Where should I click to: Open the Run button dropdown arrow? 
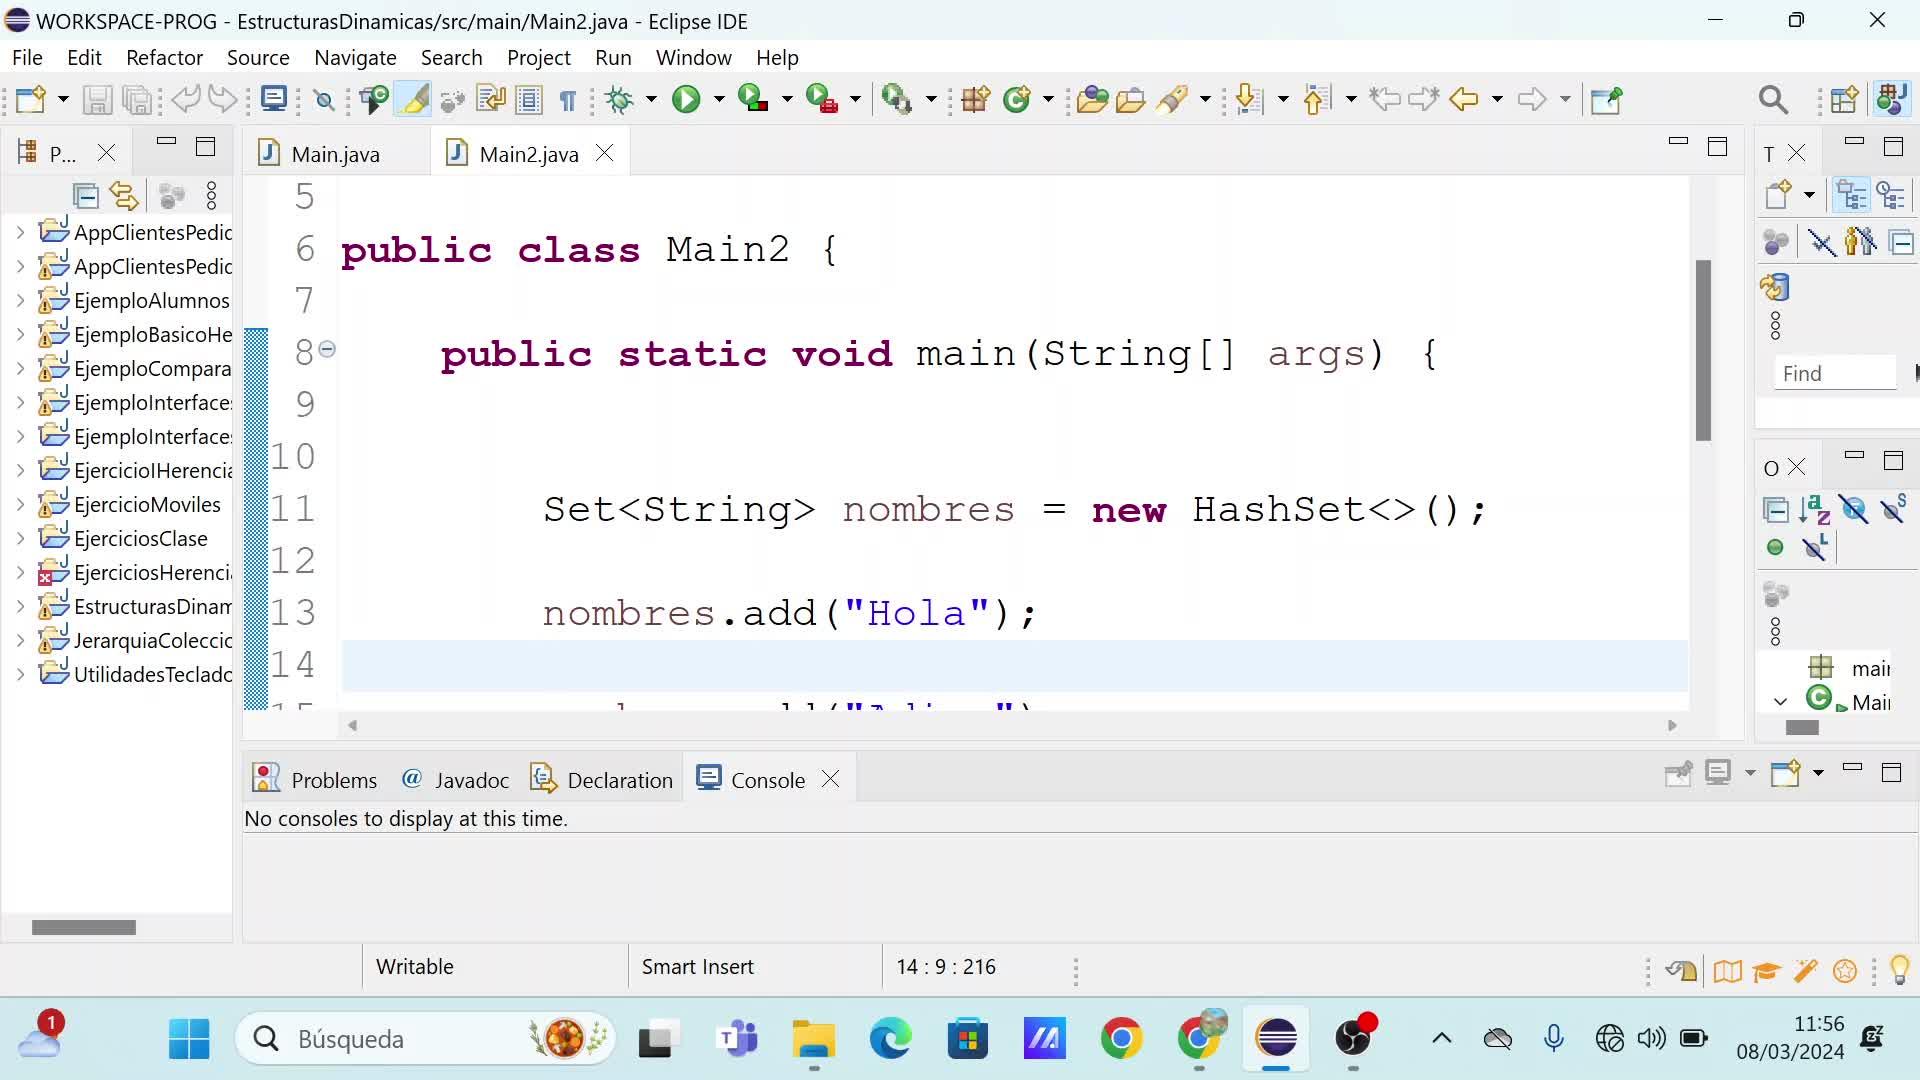[719, 99]
